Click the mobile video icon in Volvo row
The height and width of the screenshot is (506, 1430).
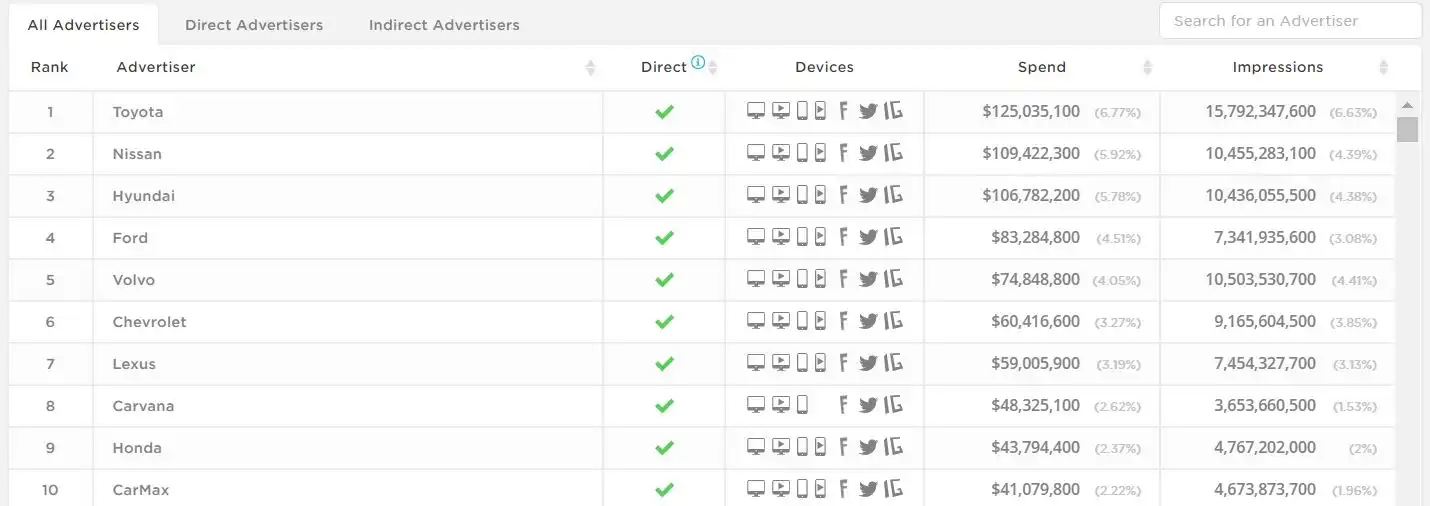pyautogui.click(x=820, y=279)
